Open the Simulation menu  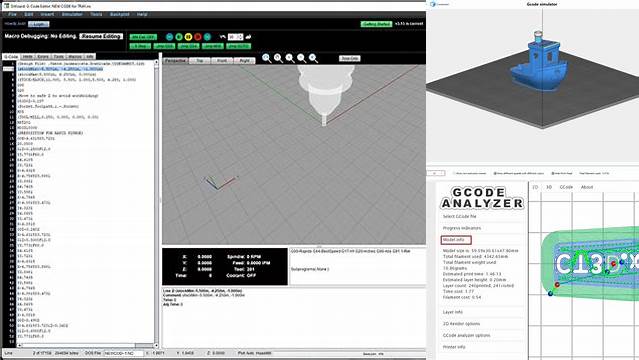[x=72, y=14]
